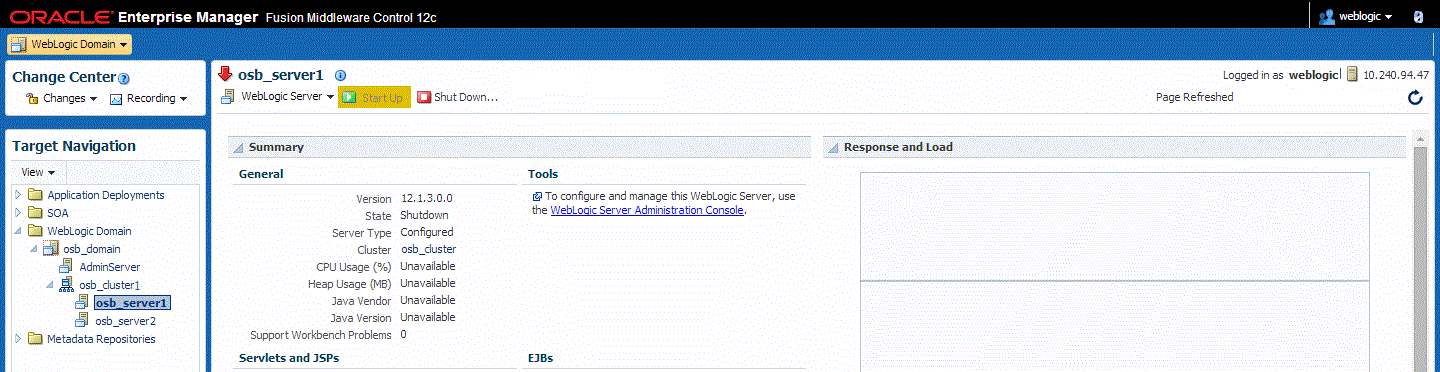Click the Recording icon
The image size is (1440, 372).
click(116, 98)
